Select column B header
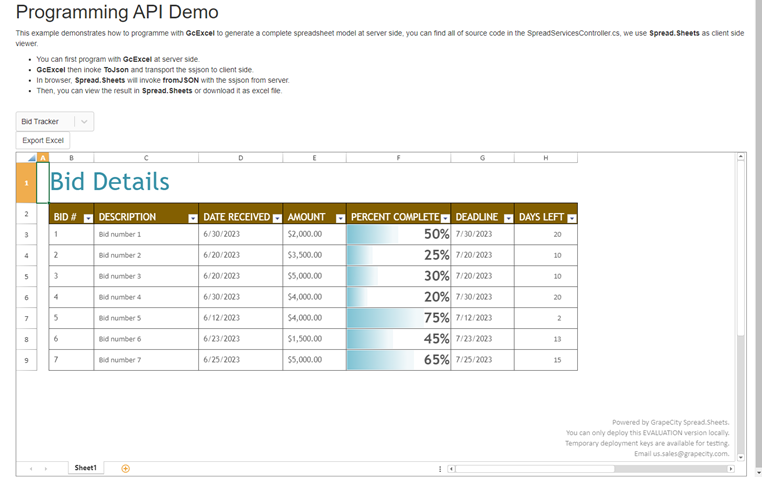Viewport: 762px width, 477px height. 71,158
